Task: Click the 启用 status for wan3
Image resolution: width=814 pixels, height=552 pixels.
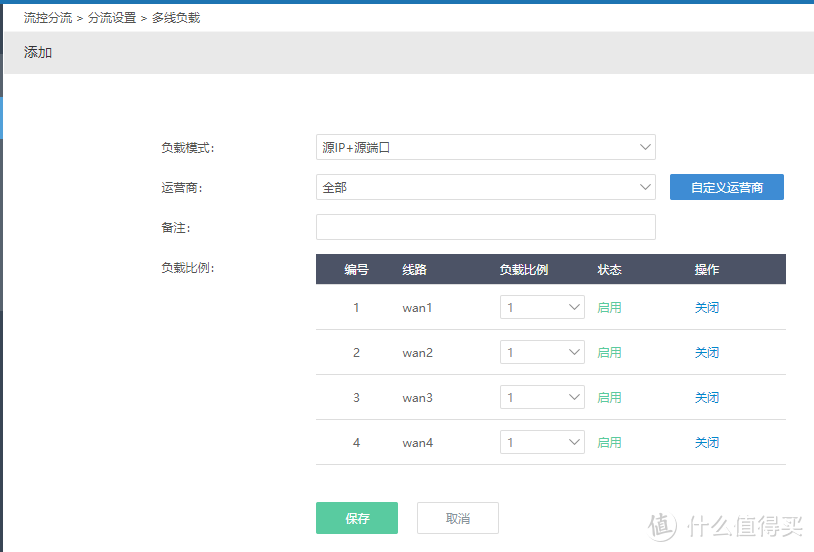Action: coord(609,398)
